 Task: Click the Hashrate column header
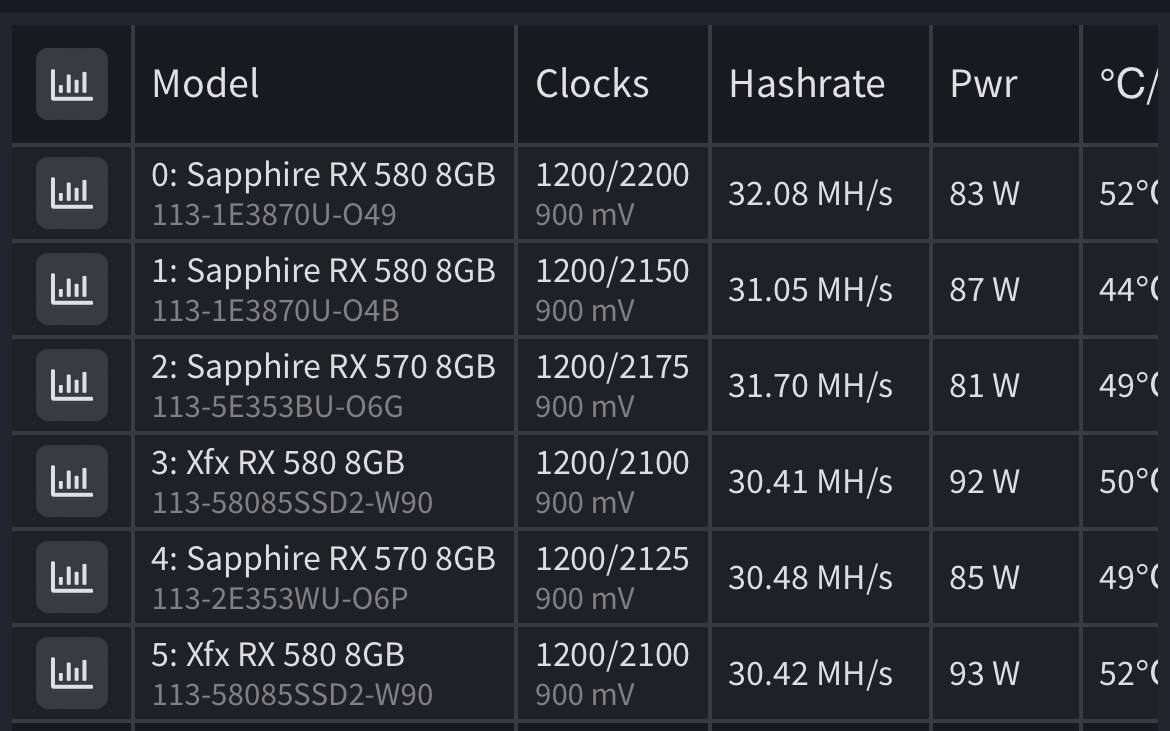tap(807, 84)
